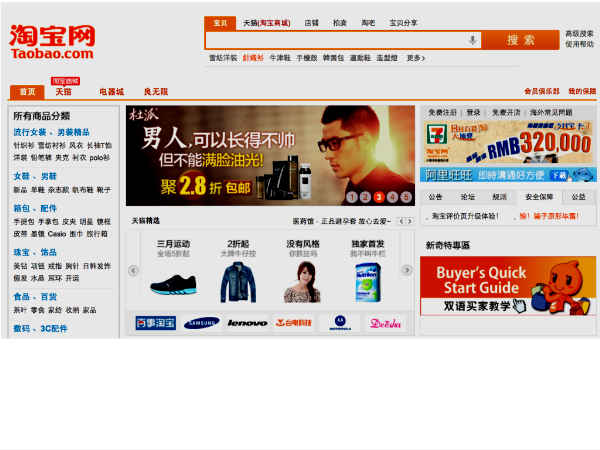Open the 会员俱乐部 link
Viewport: 600px width, 450px height.
click(x=542, y=91)
